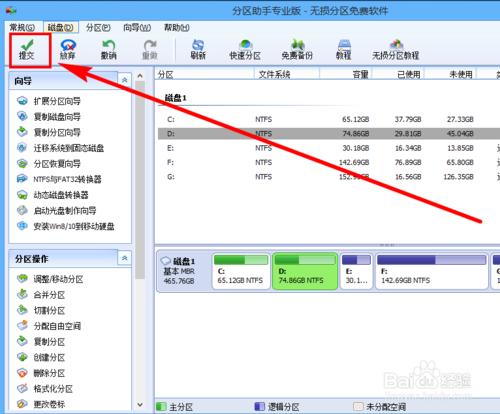This screenshot has height=414, width=500.
Task: Launch the 复制磁盘向导 wizard
Action: 48,117
